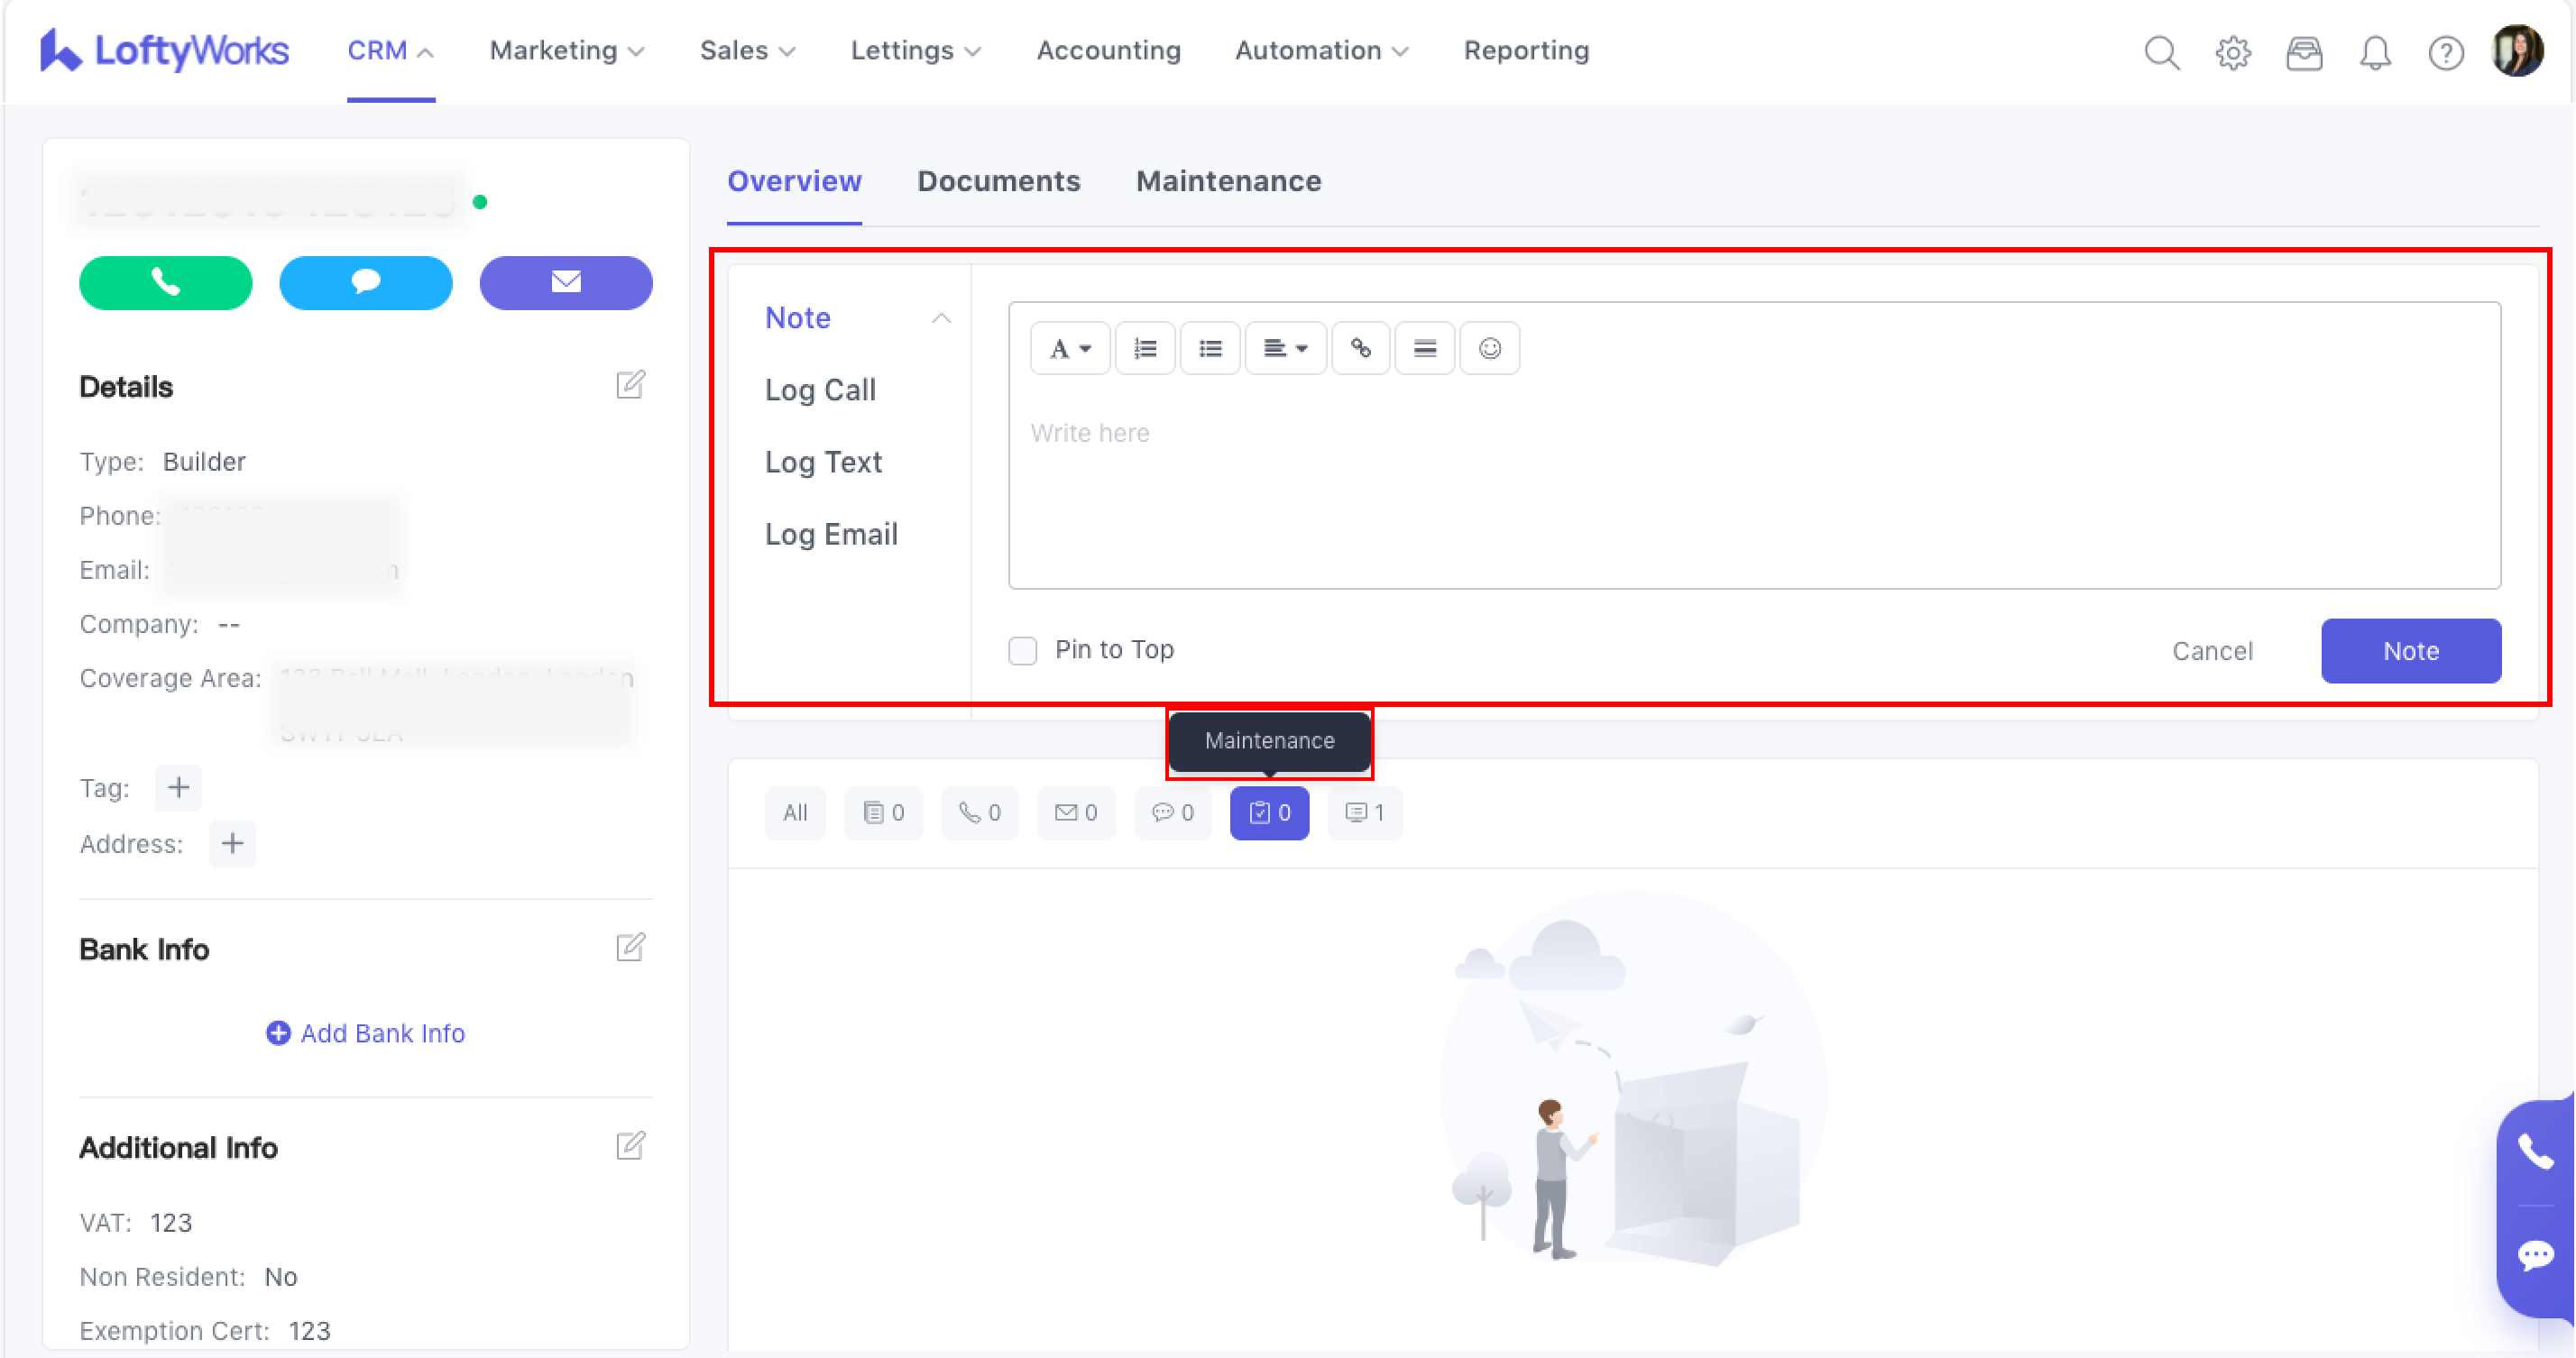Screen dimensions: 2576x1358
Task: Open the notifications bell
Action: [2375, 52]
